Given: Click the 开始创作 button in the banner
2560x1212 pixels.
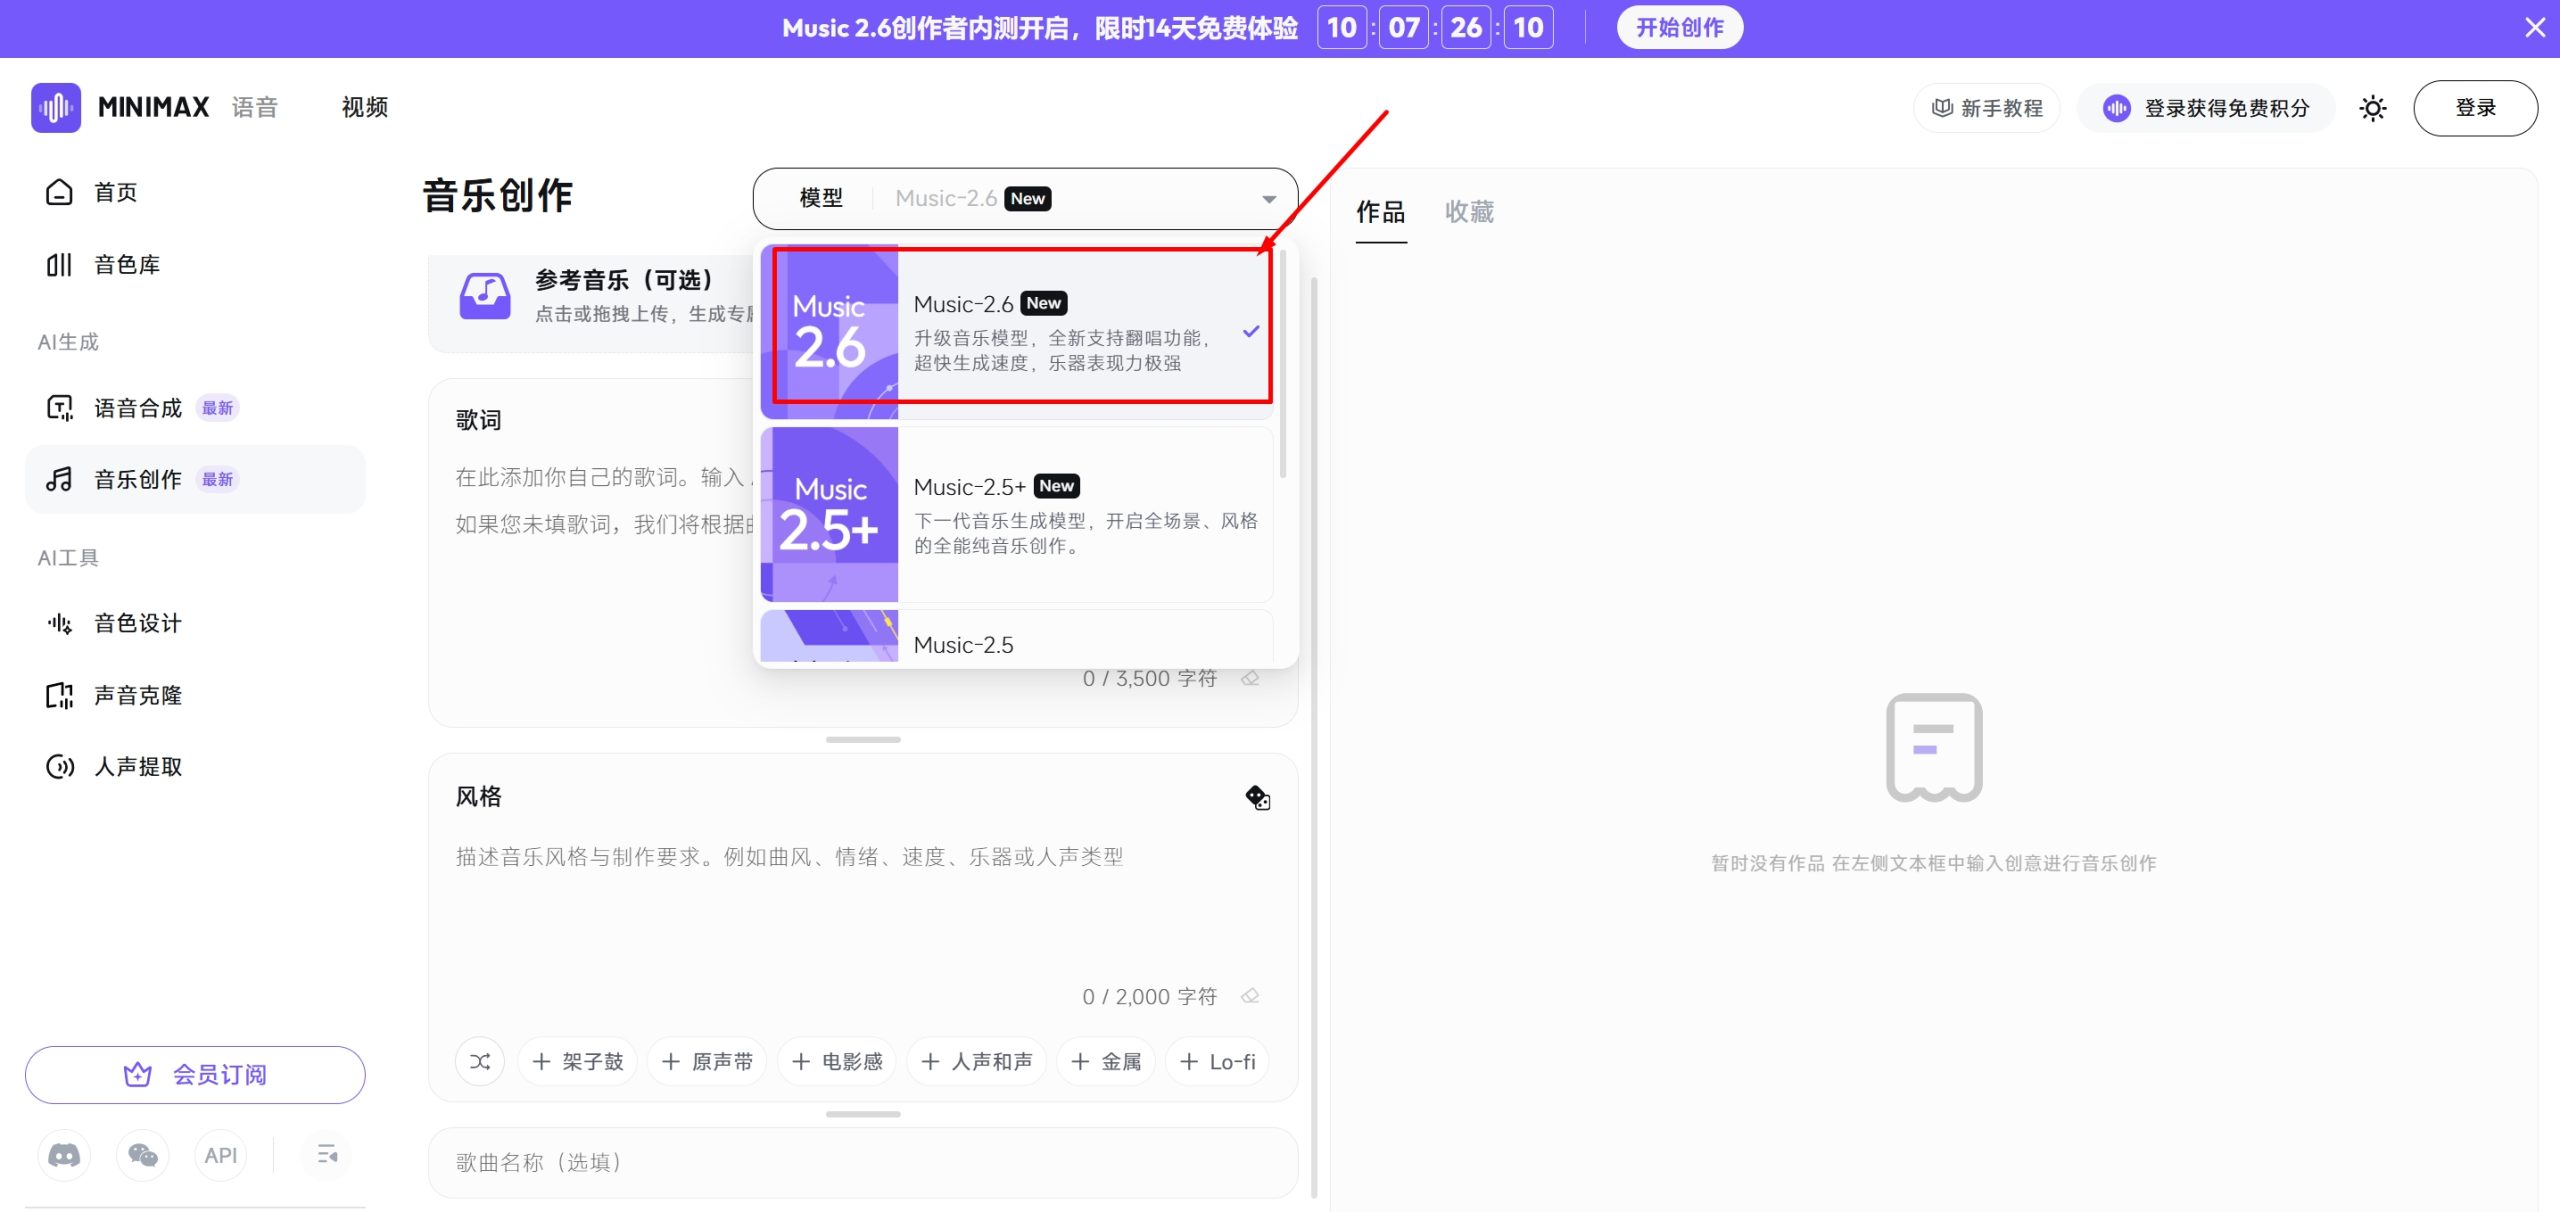Looking at the screenshot, I should 1679,27.
